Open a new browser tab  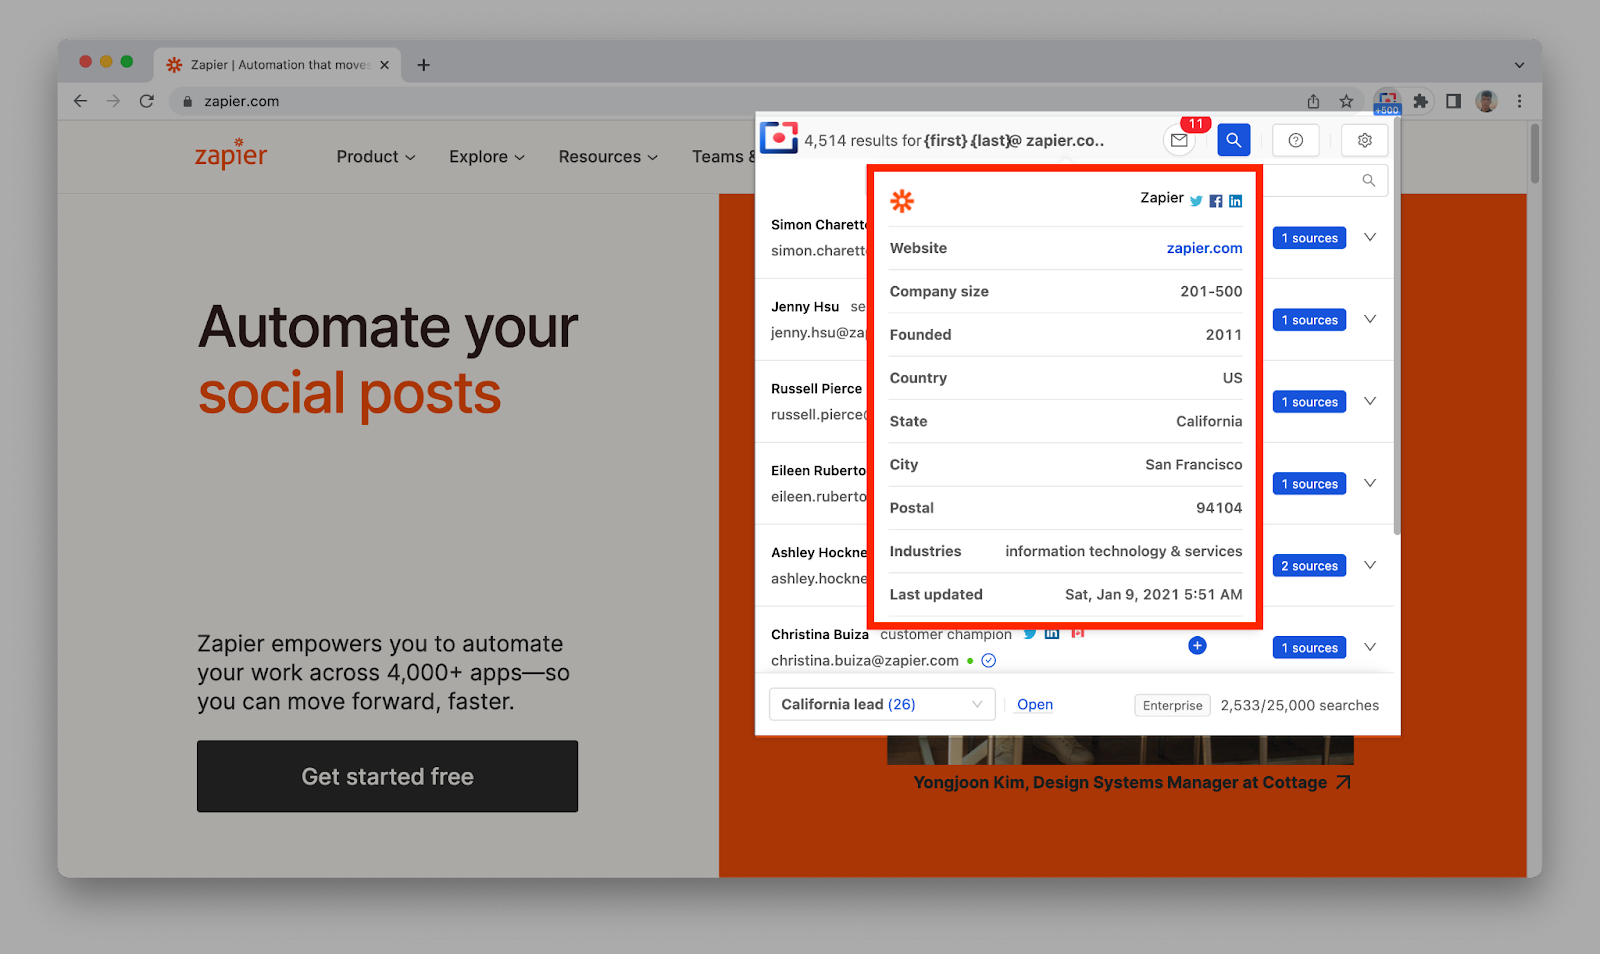click(424, 65)
